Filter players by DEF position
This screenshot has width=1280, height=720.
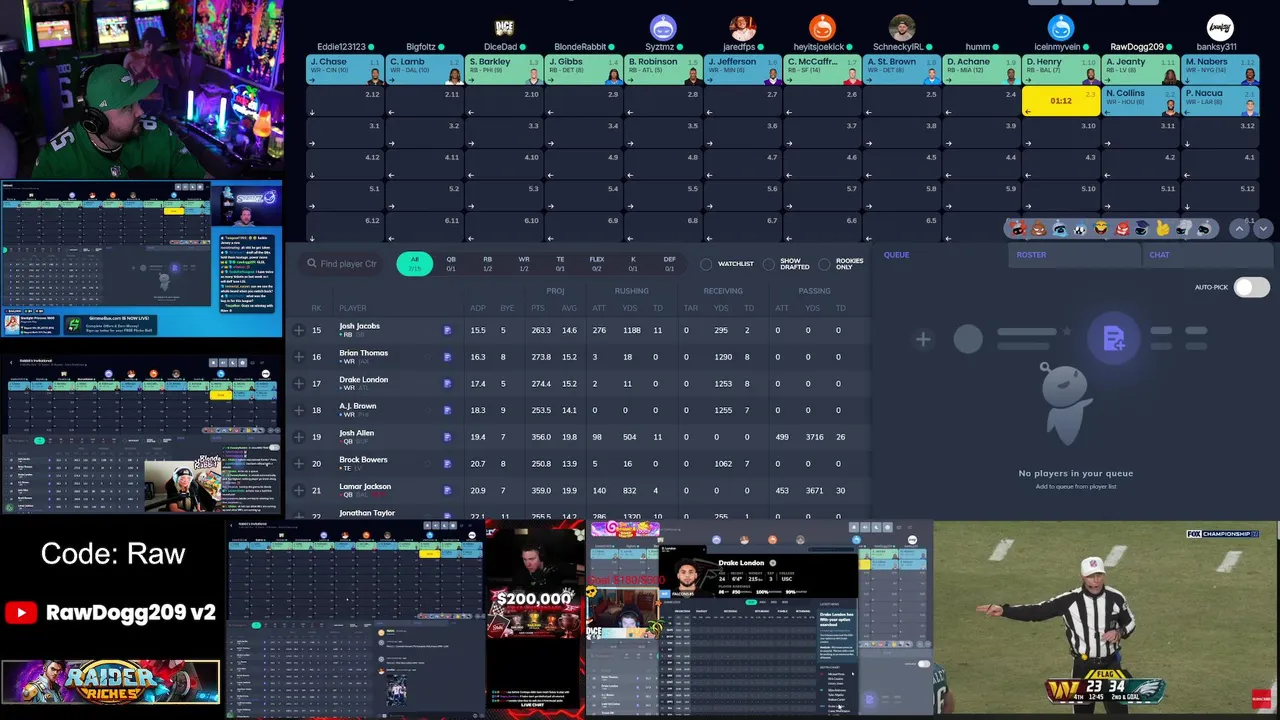[670, 264]
